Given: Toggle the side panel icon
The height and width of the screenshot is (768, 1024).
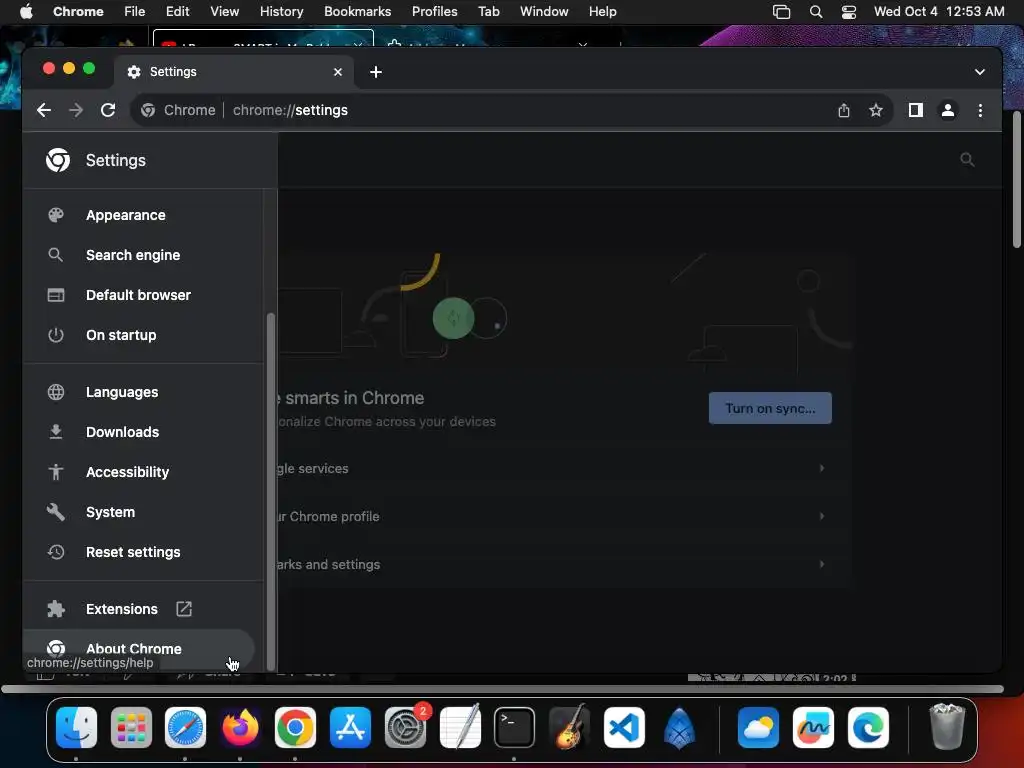Looking at the screenshot, I should 916,110.
